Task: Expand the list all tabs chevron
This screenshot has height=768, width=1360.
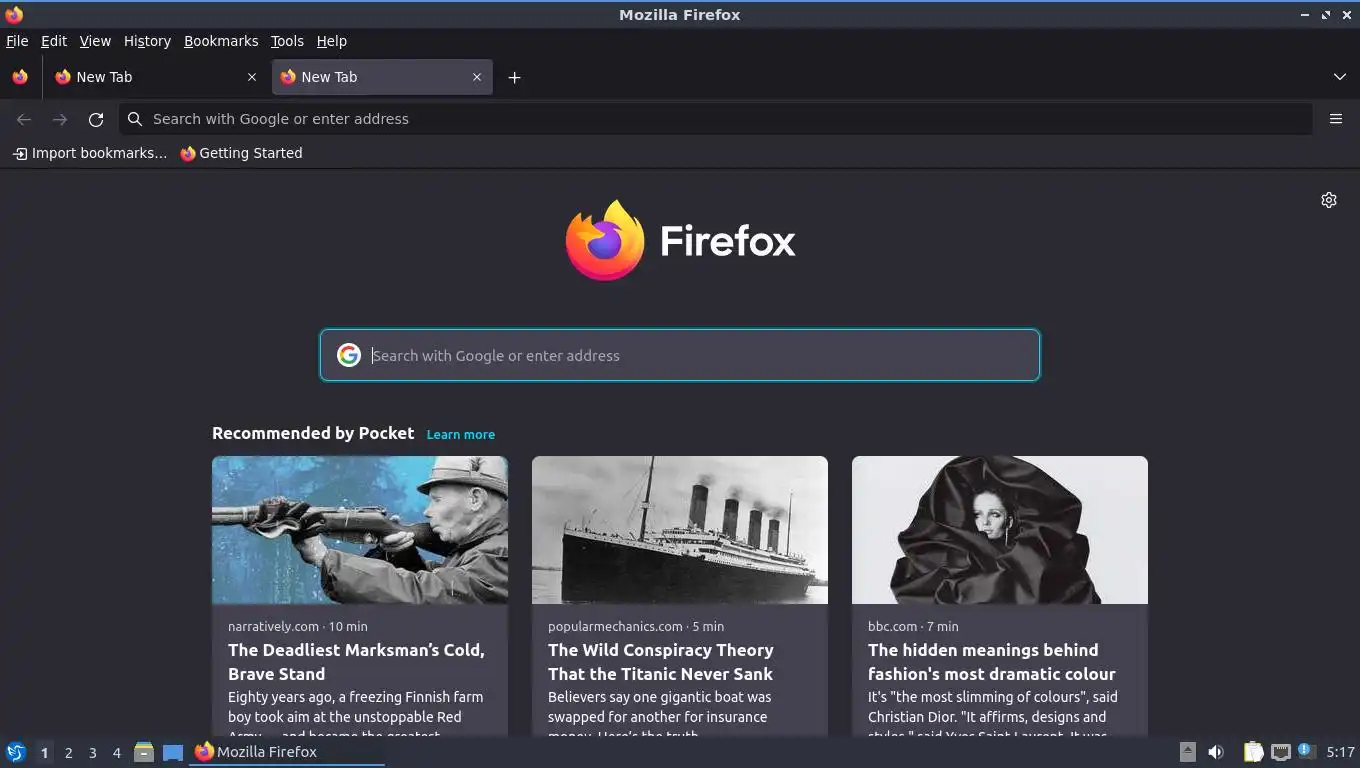Action: click(x=1340, y=77)
